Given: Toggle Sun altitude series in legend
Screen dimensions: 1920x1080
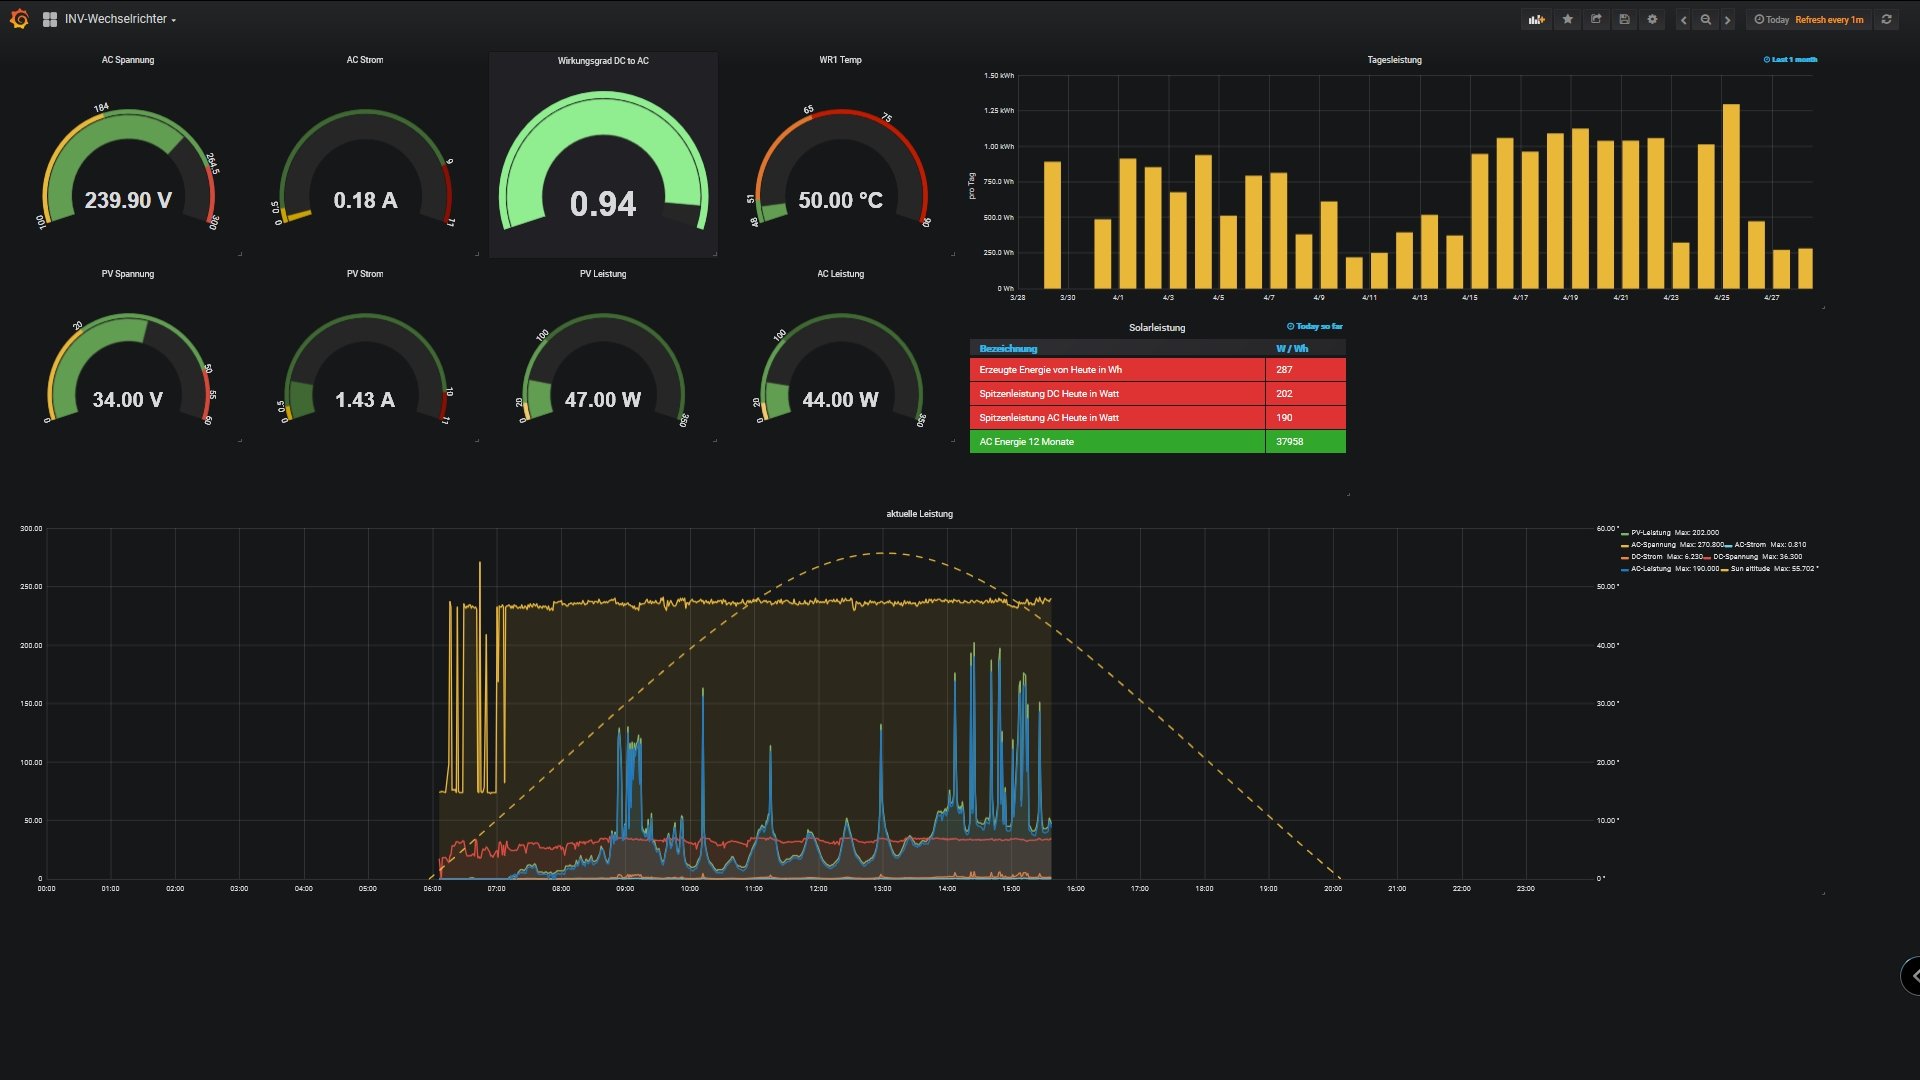Looking at the screenshot, I should tap(1750, 569).
